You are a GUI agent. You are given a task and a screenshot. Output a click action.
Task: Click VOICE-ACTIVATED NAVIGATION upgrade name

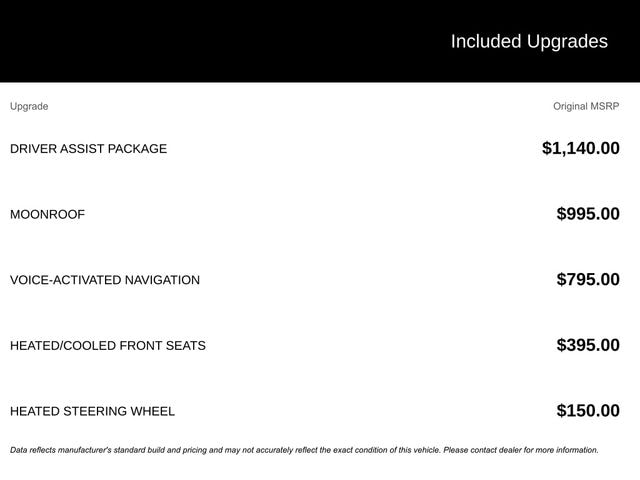[104, 280]
